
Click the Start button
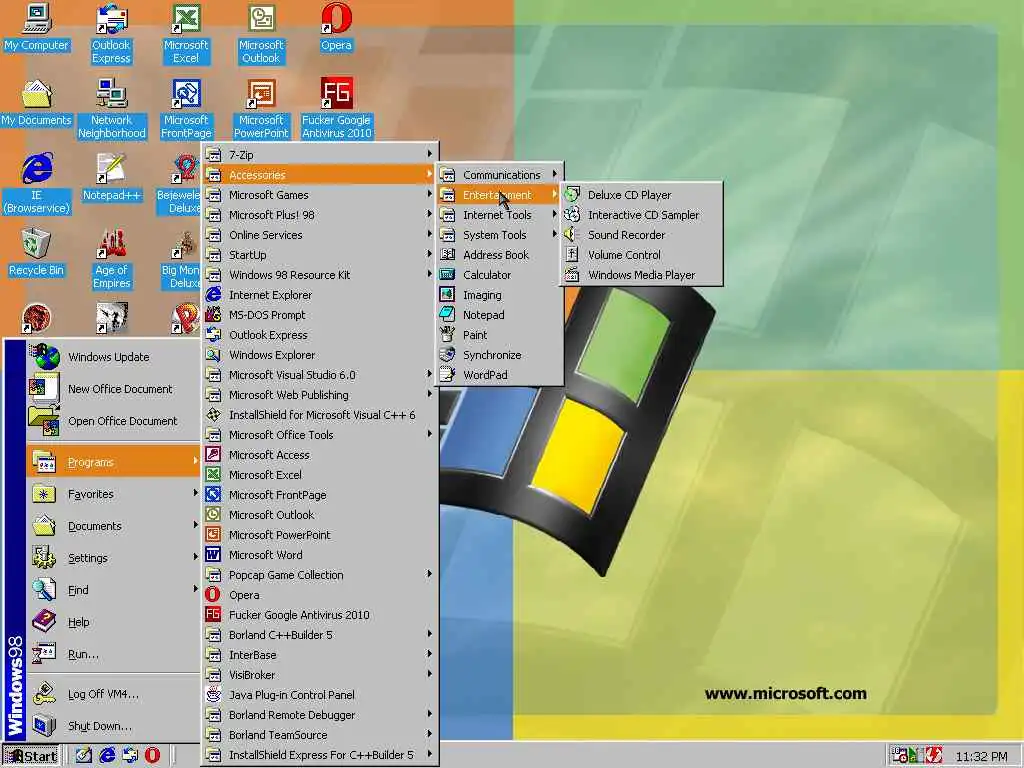[31, 756]
